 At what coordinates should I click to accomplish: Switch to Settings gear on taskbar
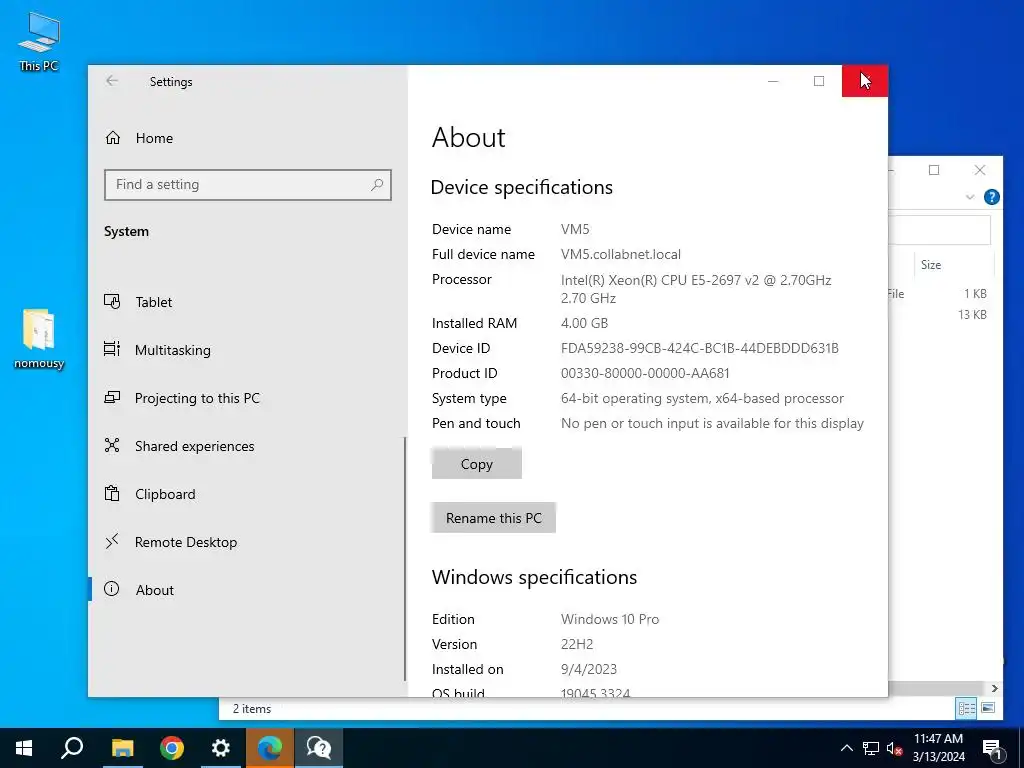[x=221, y=748]
